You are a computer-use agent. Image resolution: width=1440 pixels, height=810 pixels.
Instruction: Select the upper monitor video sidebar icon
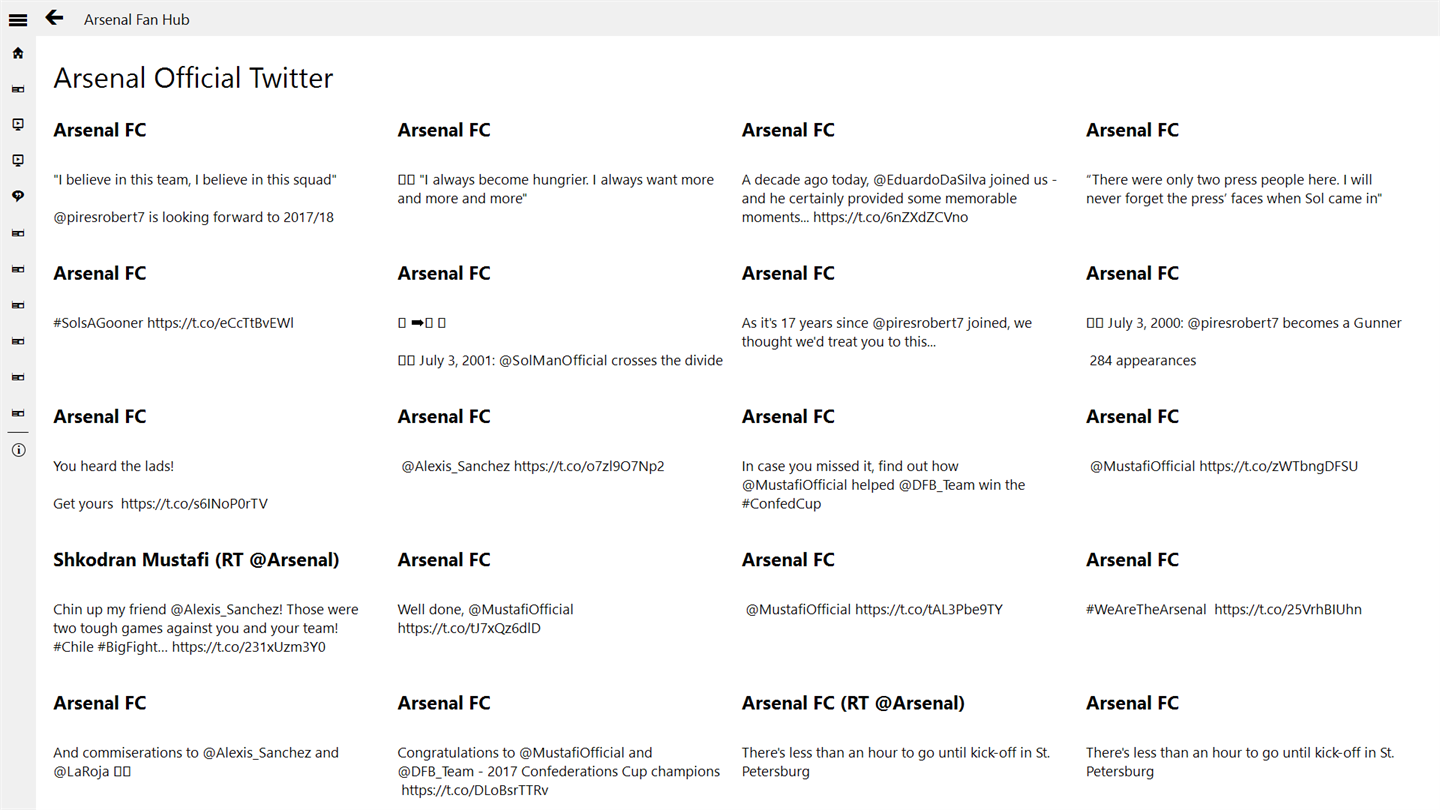click(x=18, y=125)
